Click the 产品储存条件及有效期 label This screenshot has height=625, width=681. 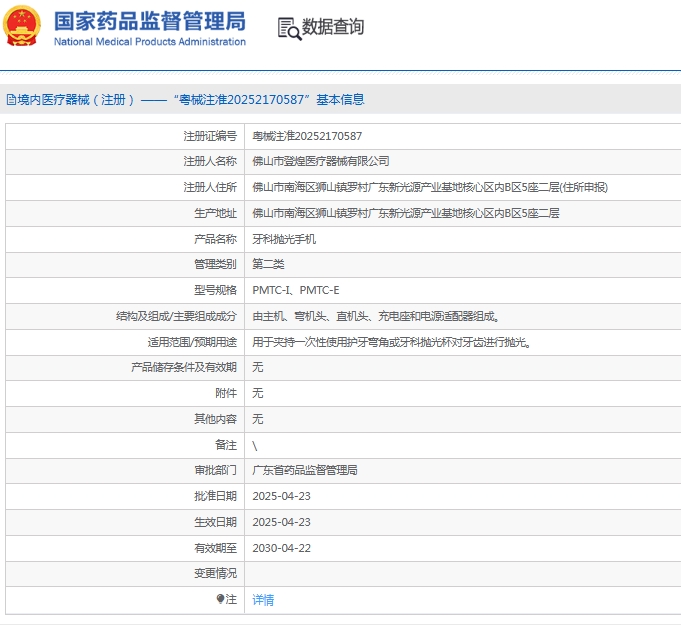click(184, 367)
